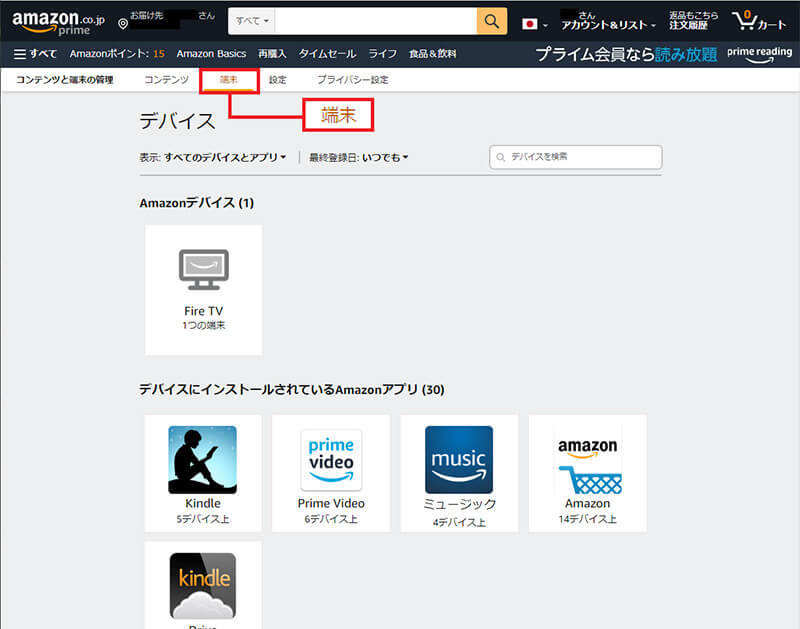Open the ミュージック music app tile

tap(459, 473)
